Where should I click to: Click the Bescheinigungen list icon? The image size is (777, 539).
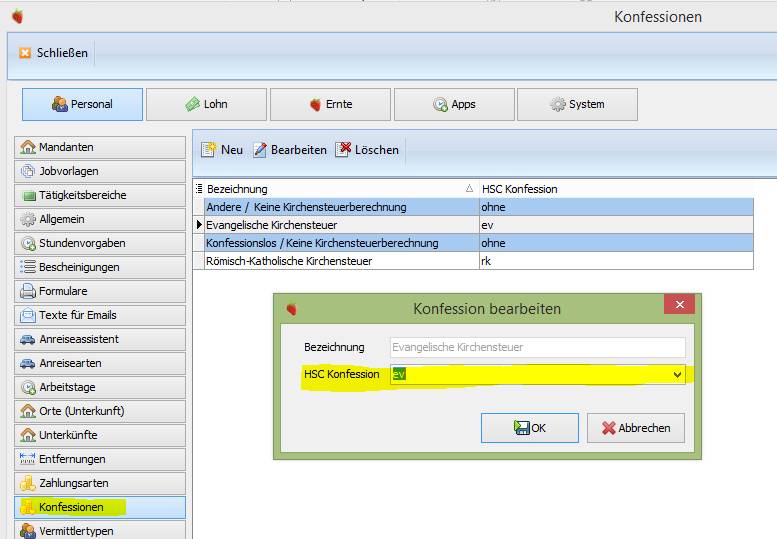pos(28,267)
